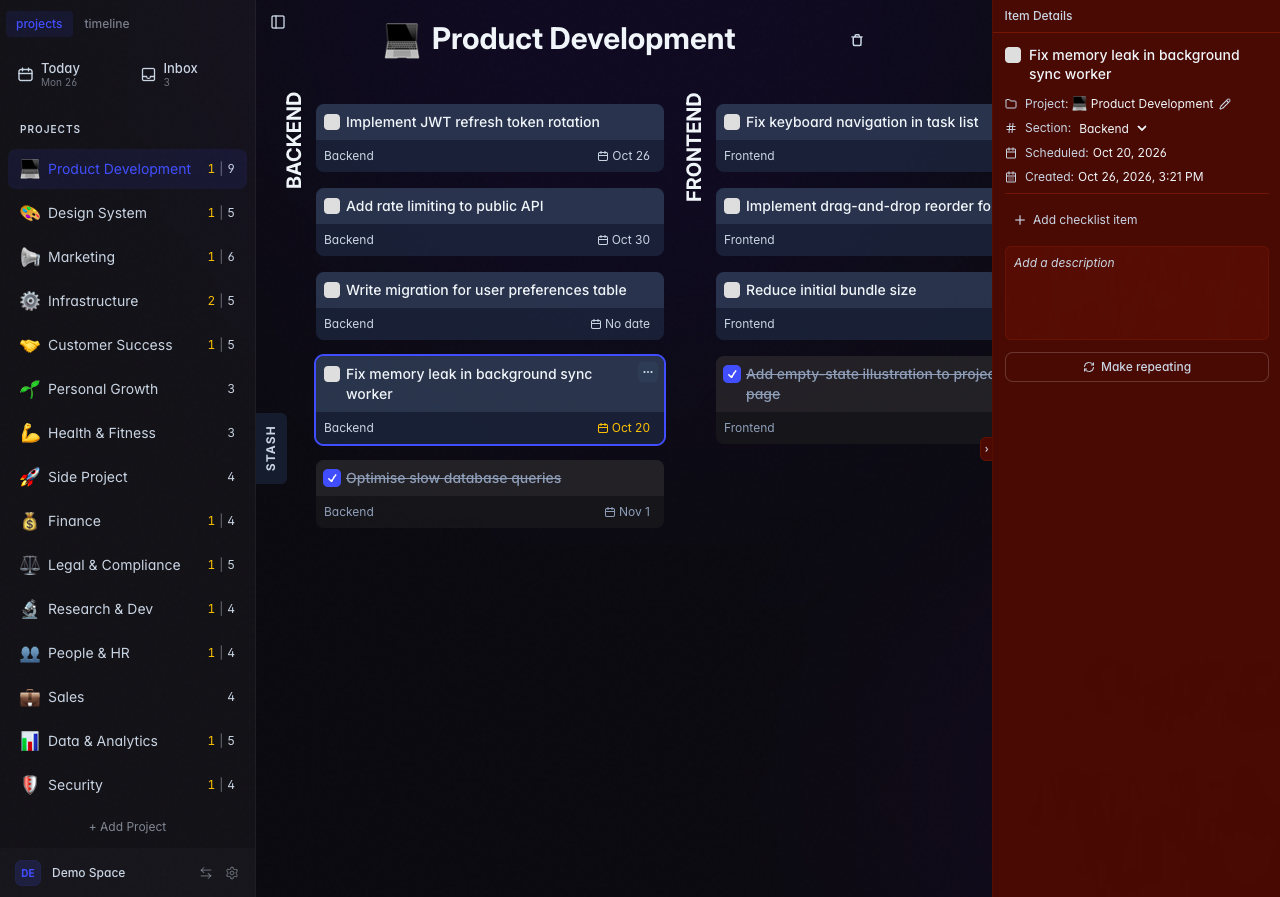Check off Implement JWT refresh token rotation
Viewport: 1280px width, 897px height.
[332, 122]
